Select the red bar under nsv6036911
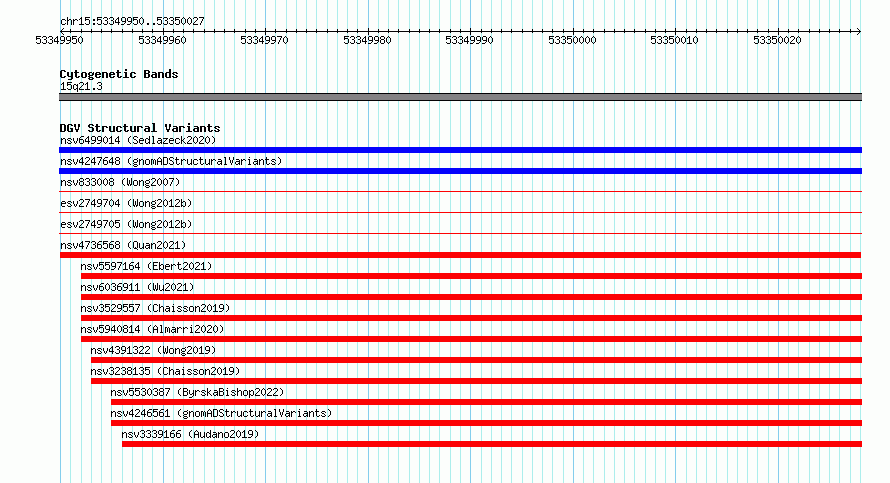This screenshot has width=890, height=483. coord(471,297)
